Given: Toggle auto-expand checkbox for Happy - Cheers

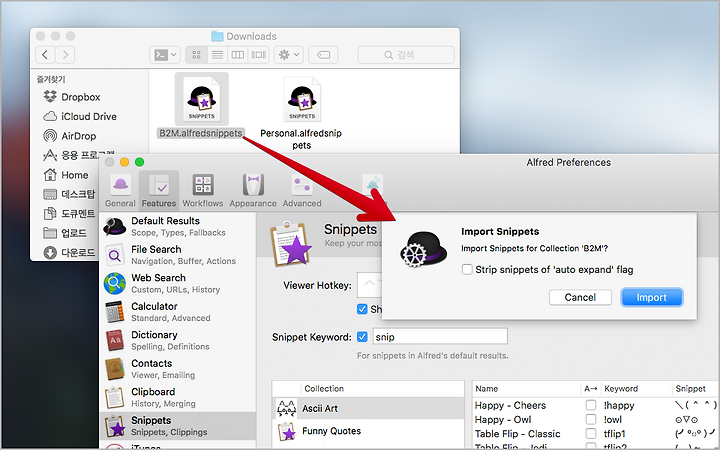Looking at the screenshot, I should tap(591, 405).
